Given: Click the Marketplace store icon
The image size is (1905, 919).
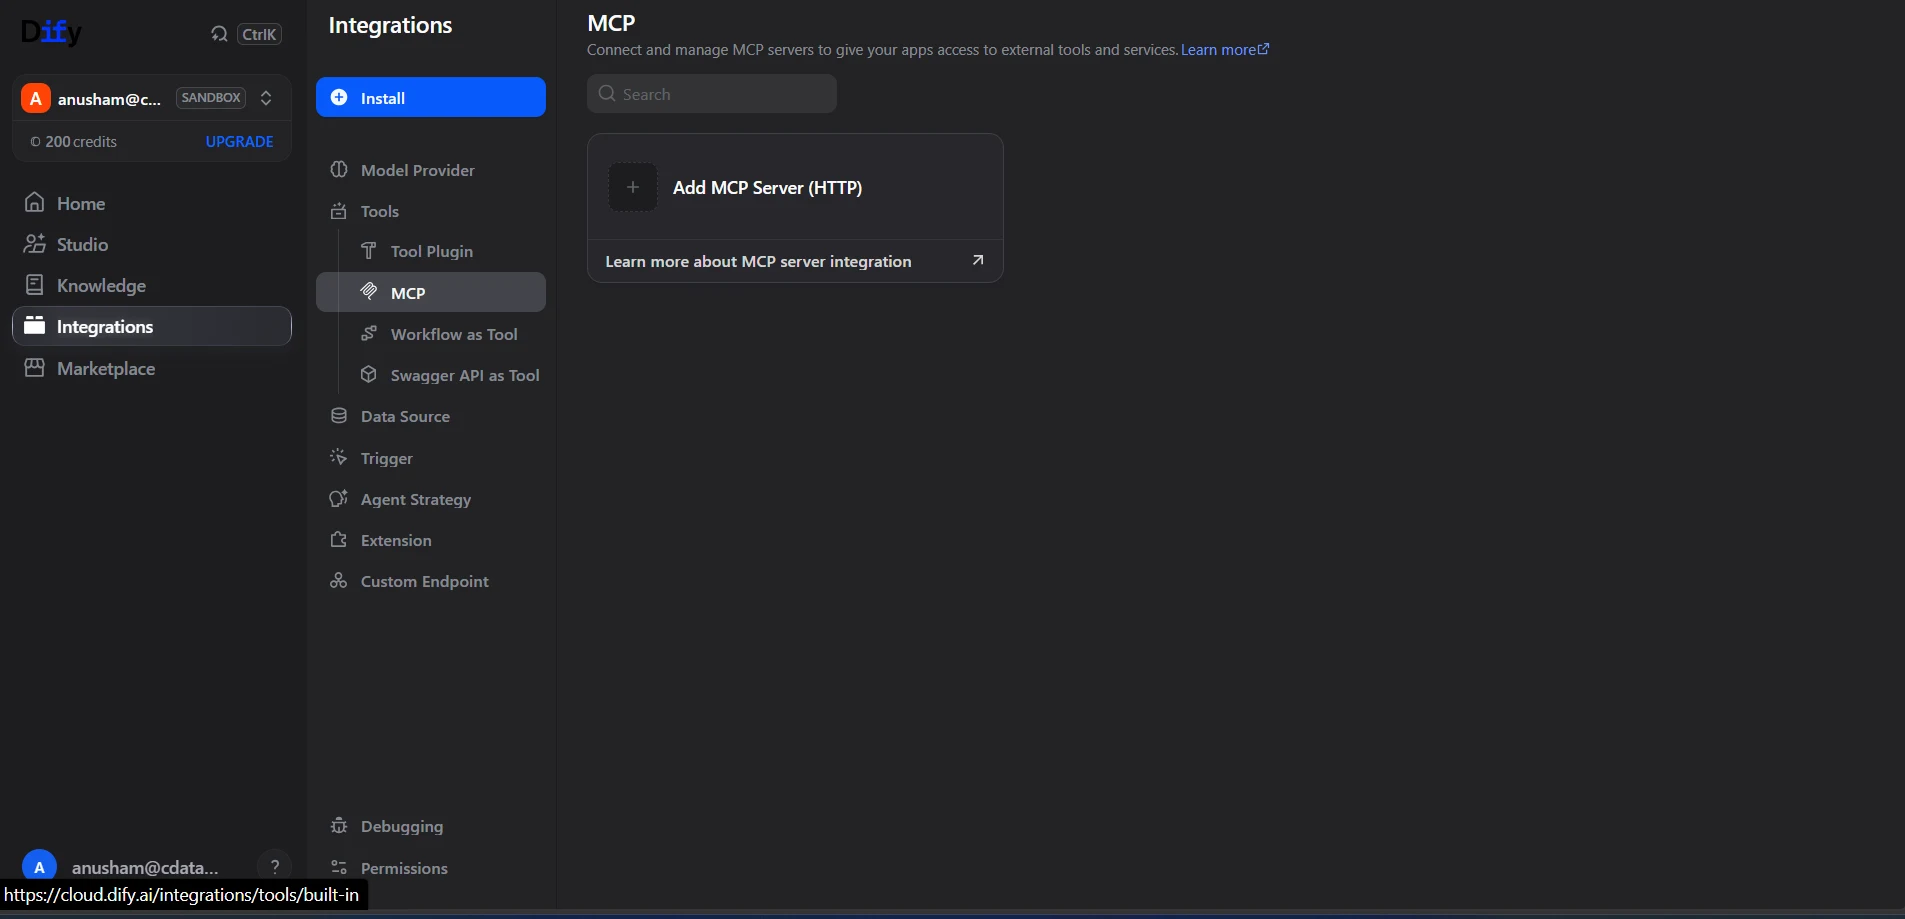Looking at the screenshot, I should coord(35,368).
